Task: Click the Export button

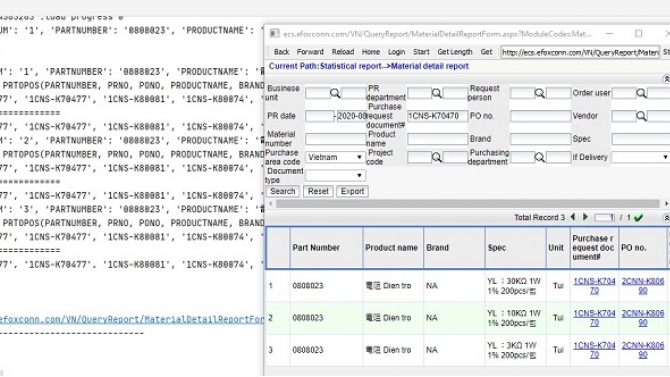Action: point(352,191)
